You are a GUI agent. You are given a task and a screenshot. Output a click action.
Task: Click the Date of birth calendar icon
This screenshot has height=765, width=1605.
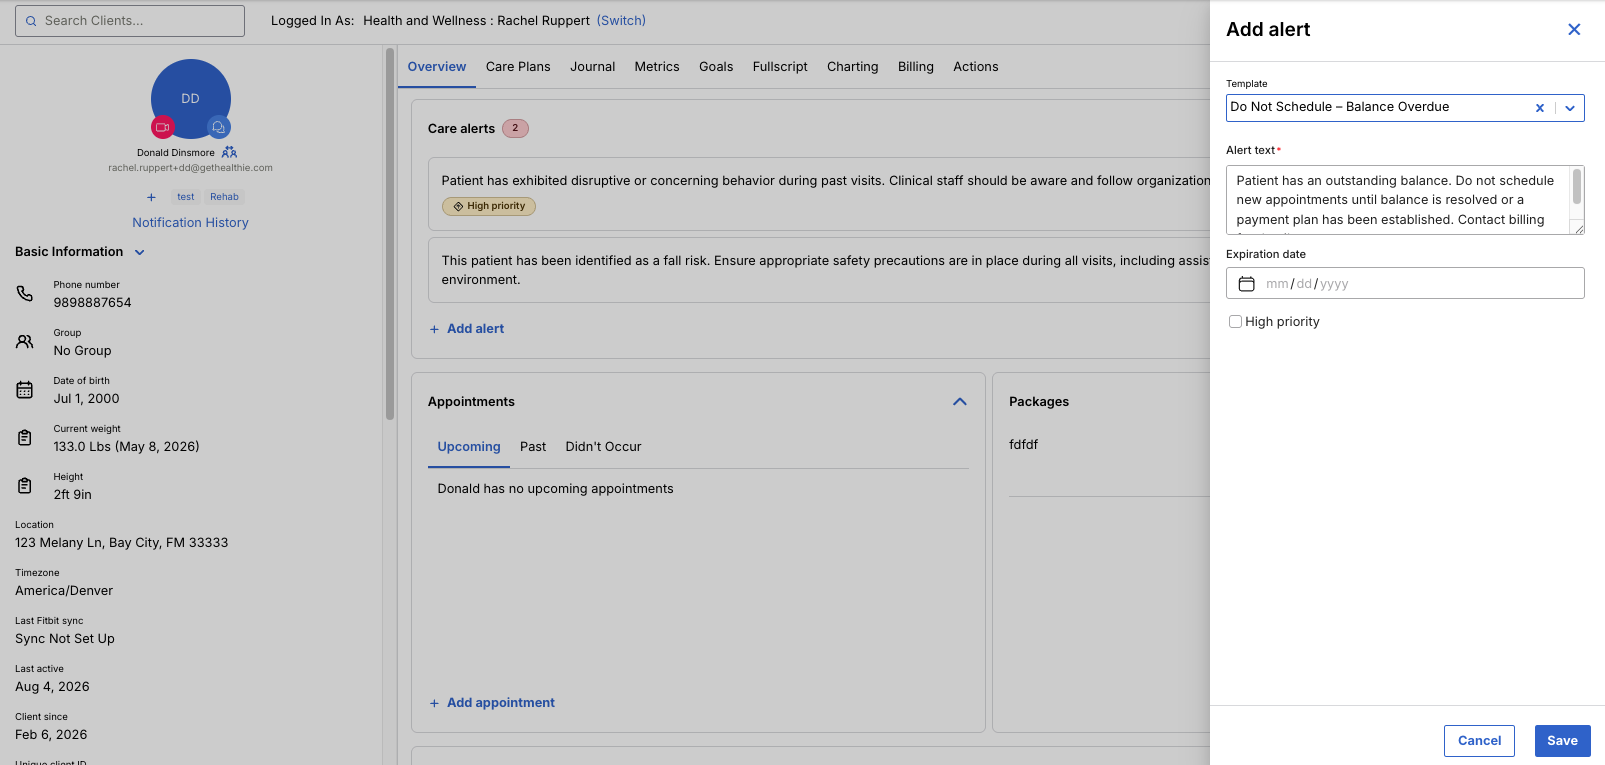[25, 390]
